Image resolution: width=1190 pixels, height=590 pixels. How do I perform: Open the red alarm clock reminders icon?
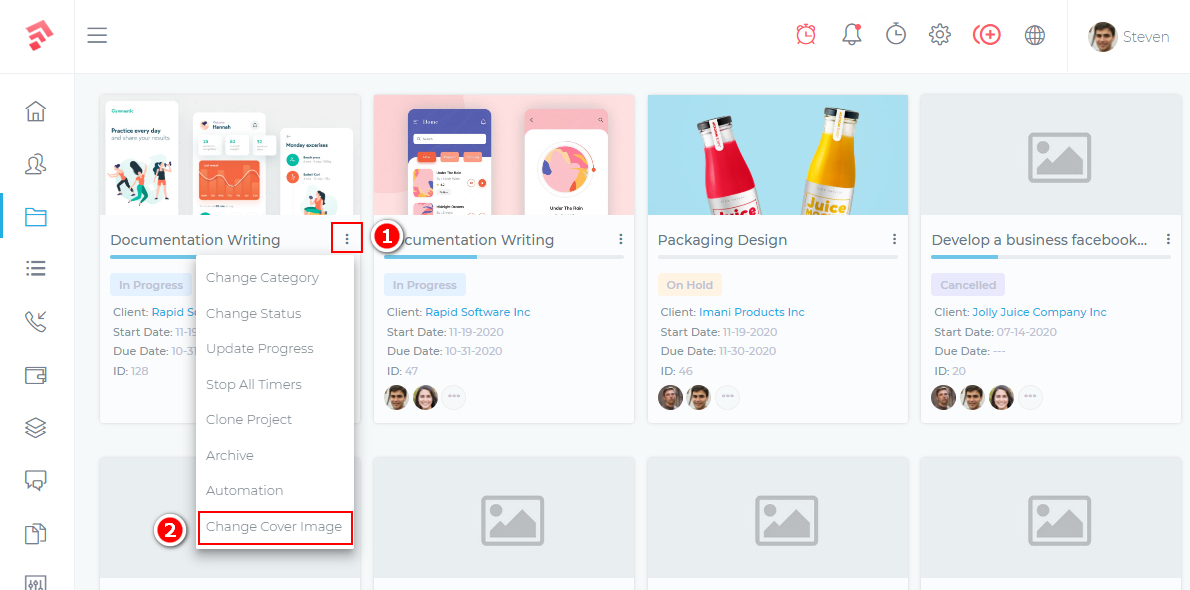point(806,35)
